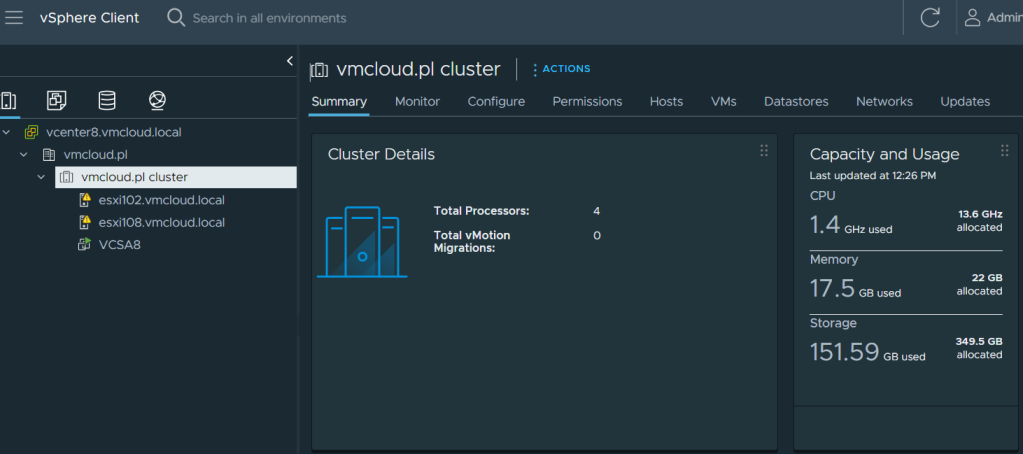Collapse the vmcloud.pl datacenter node

(x=24, y=155)
